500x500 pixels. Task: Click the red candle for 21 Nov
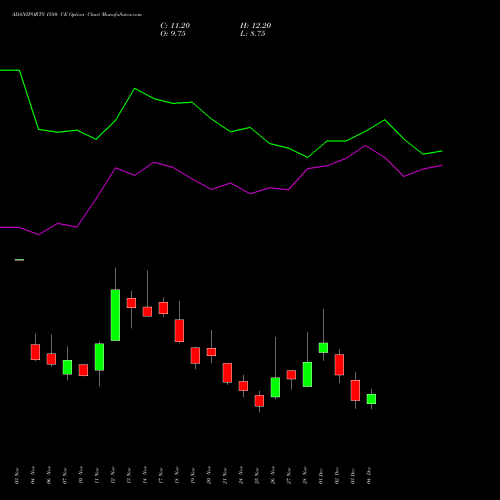[x=227, y=373]
